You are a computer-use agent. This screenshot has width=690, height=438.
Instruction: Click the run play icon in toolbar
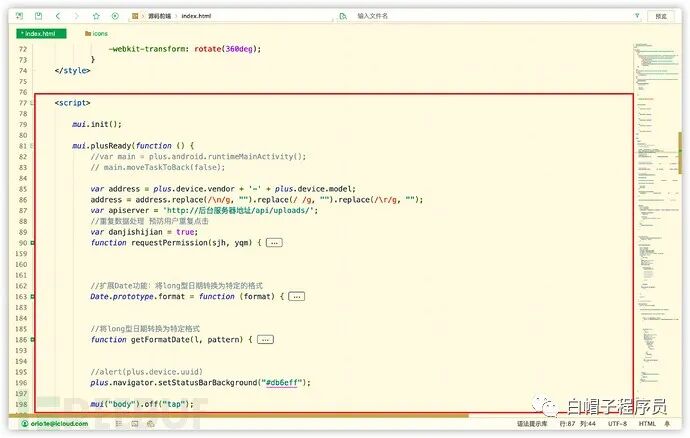115,16
